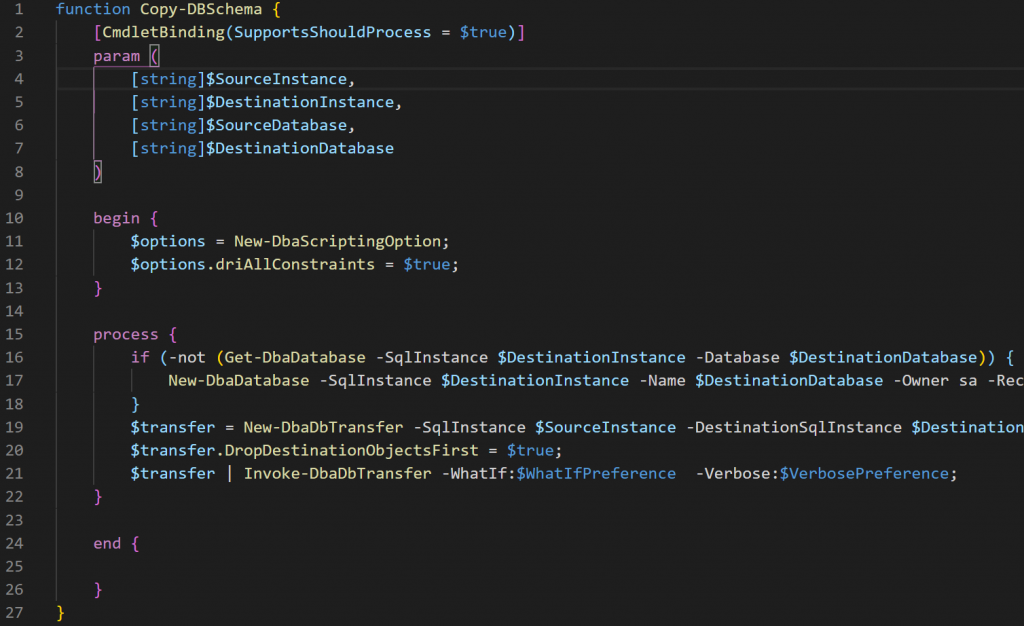Click line number 15 in the gutter

(x=14, y=334)
